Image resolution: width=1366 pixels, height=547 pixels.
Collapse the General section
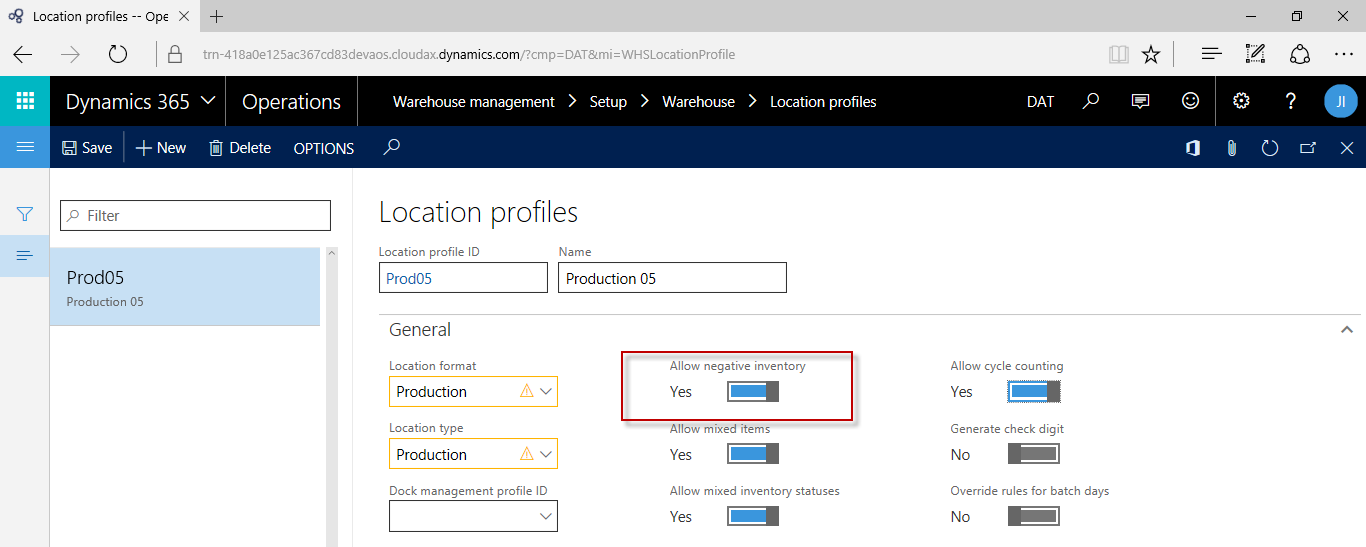(x=1347, y=329)
